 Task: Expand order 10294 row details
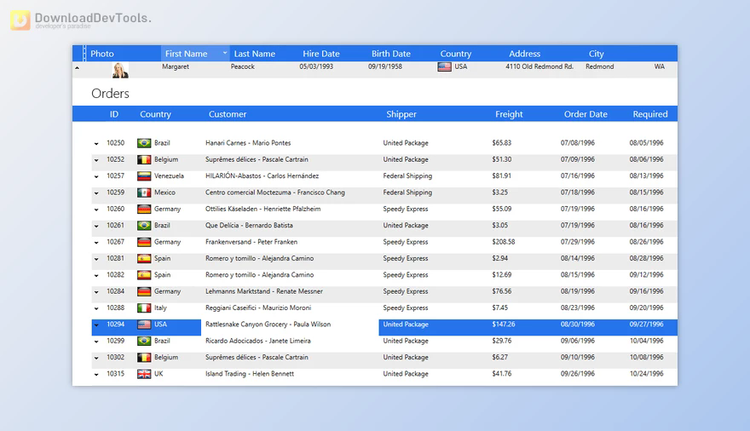(97, 325)
